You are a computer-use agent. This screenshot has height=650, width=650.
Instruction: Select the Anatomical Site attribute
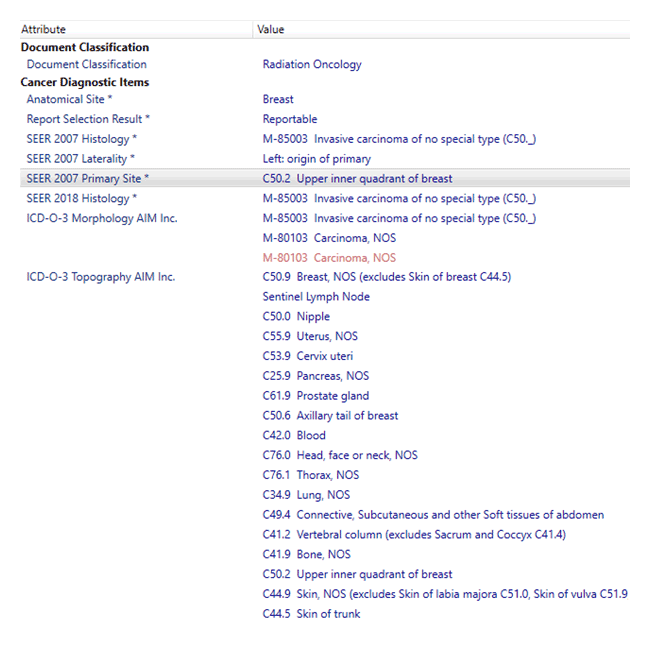pyautogui.click(x=69, y=99)
